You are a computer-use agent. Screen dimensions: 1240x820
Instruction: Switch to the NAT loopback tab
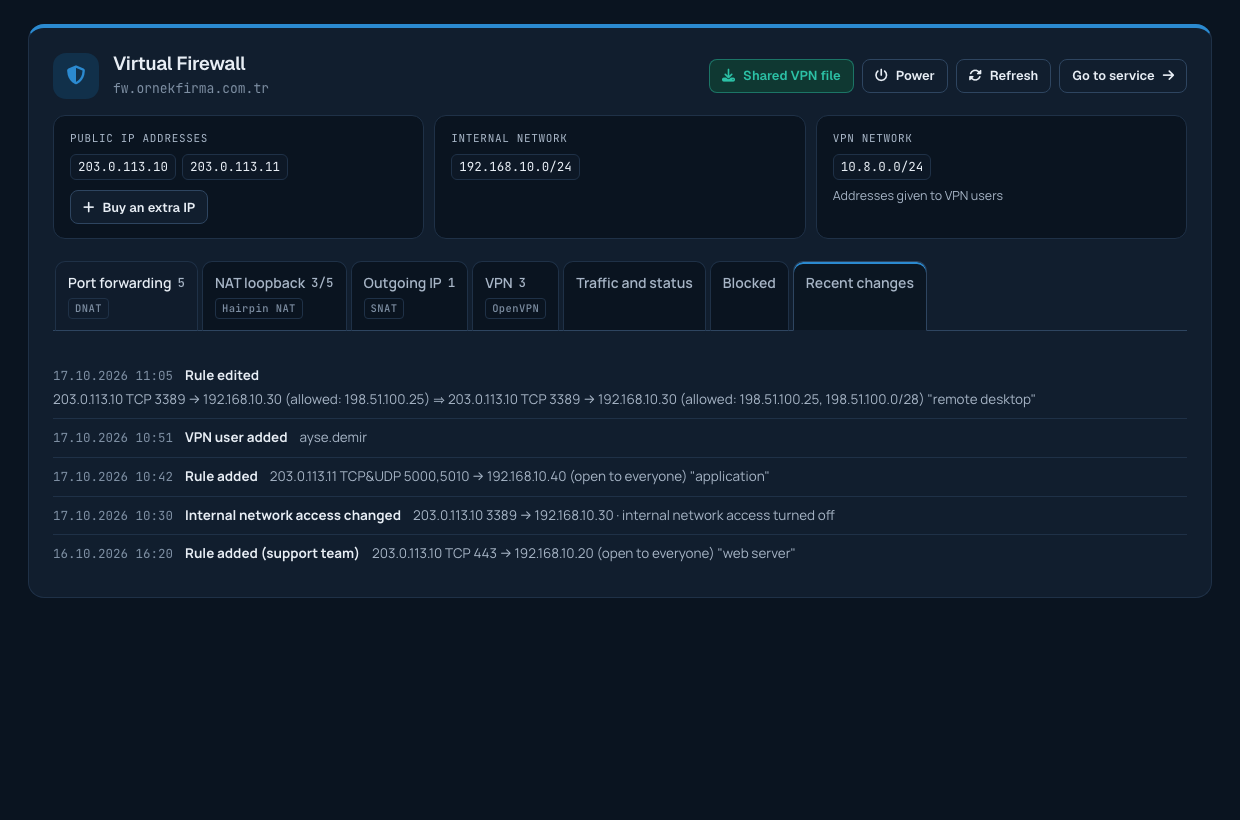pyautogui.click(x=274, y=296)
